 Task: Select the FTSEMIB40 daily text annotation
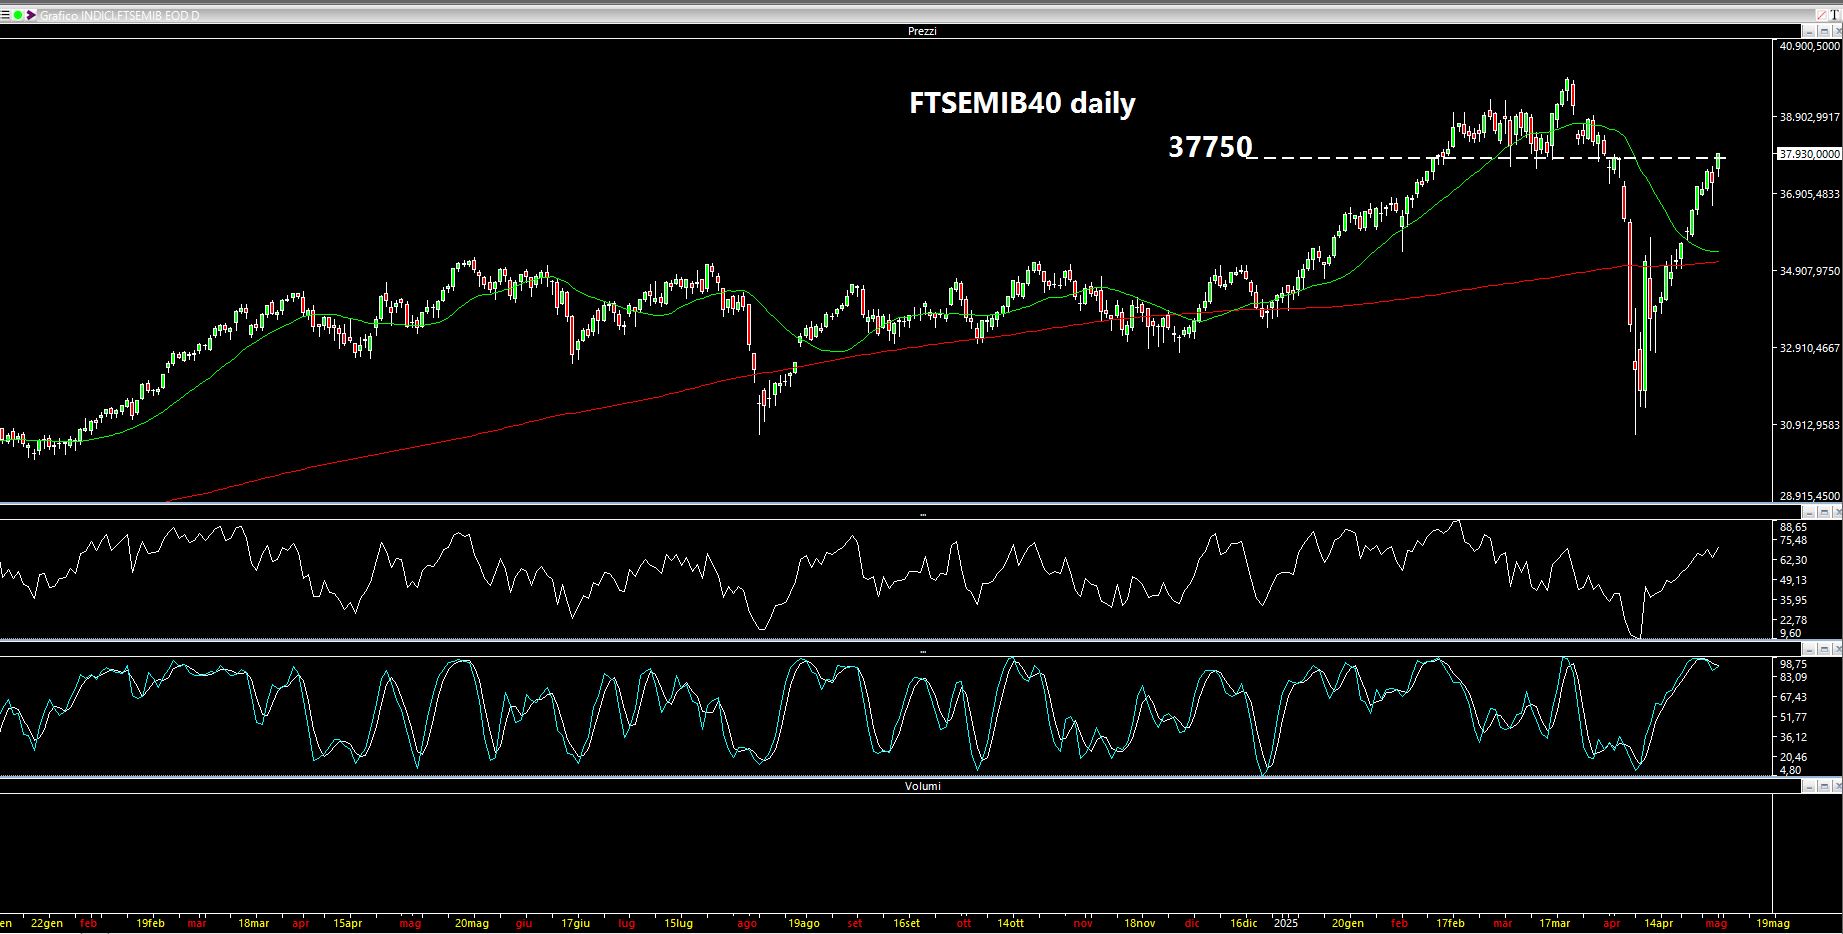[x=1022, y=103]
